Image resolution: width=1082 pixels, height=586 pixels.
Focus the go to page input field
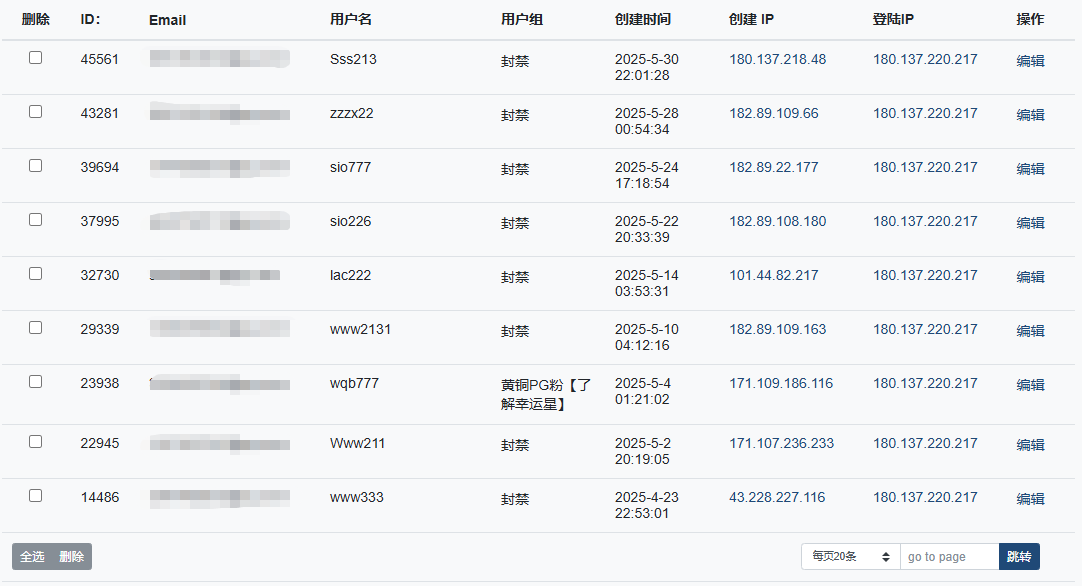click(x=950, y=556)
